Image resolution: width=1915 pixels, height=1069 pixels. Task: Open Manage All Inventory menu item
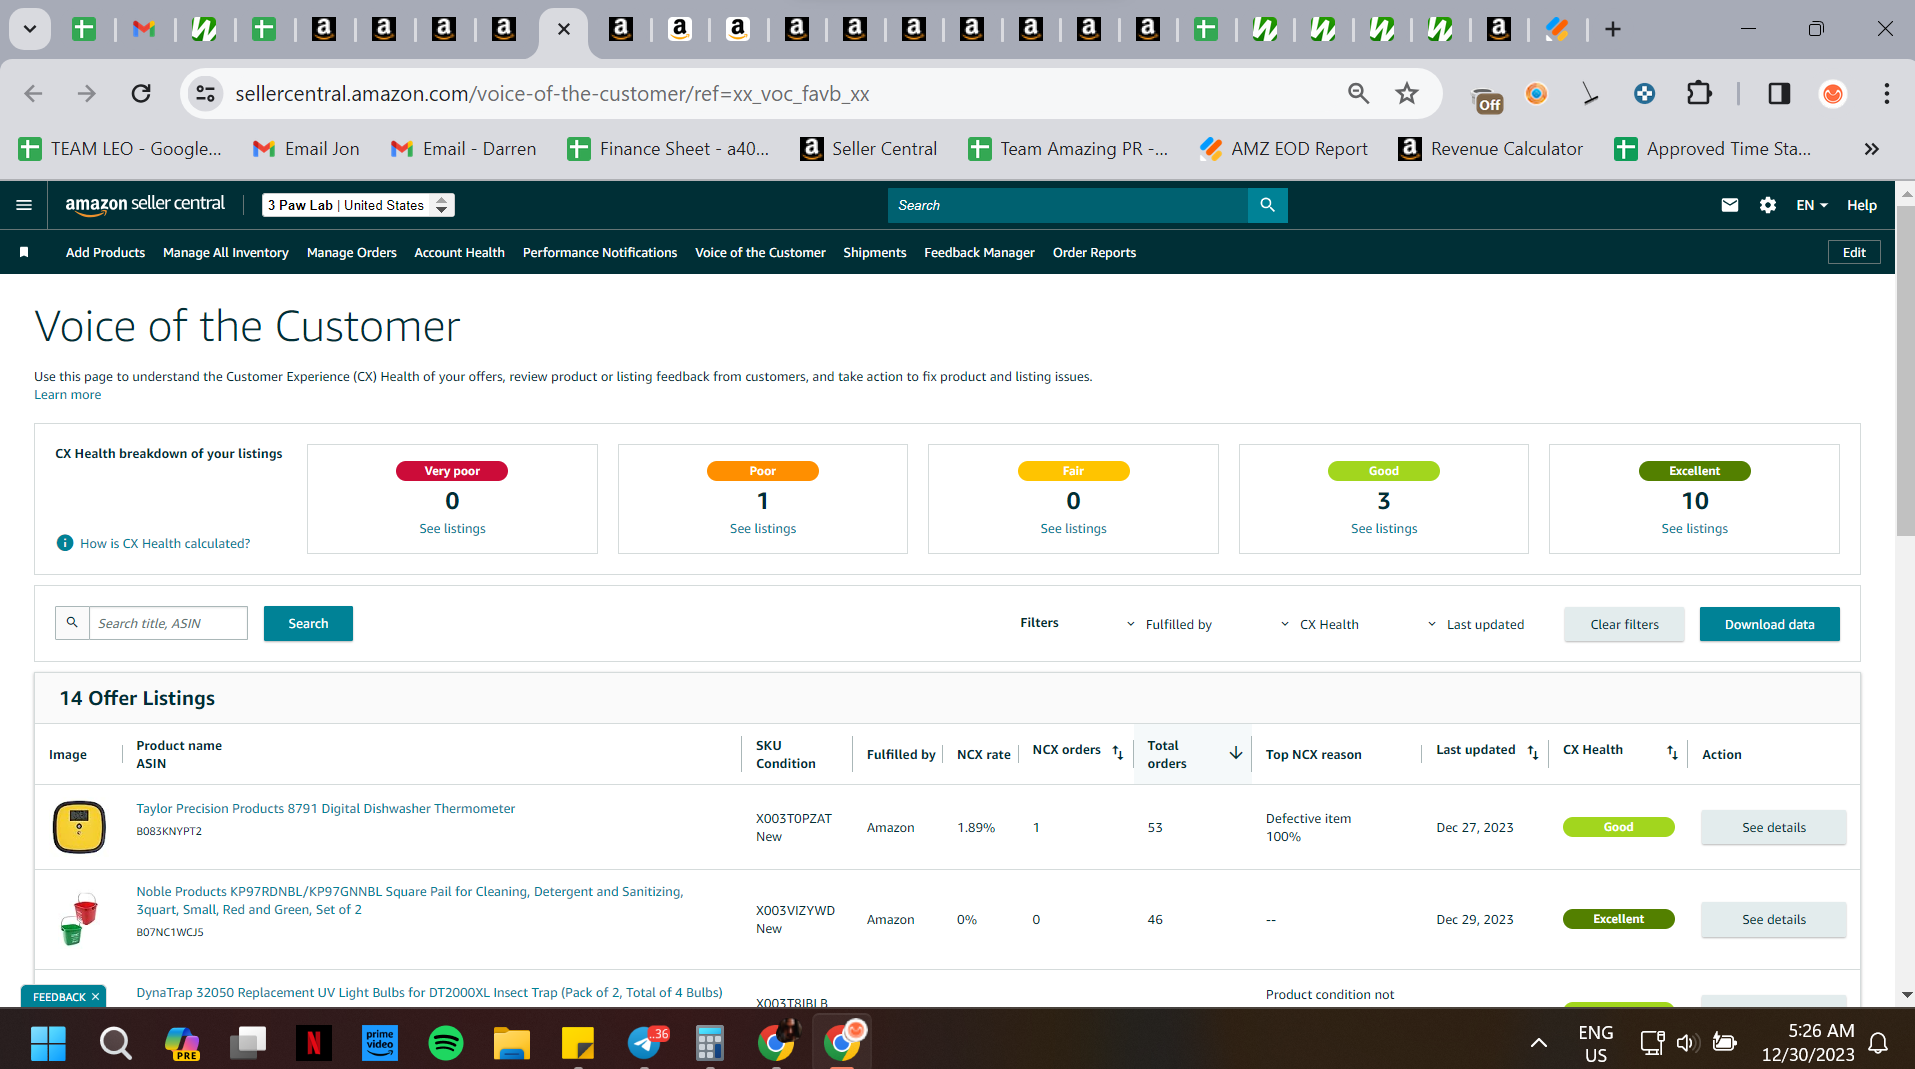tap(226, 252)
